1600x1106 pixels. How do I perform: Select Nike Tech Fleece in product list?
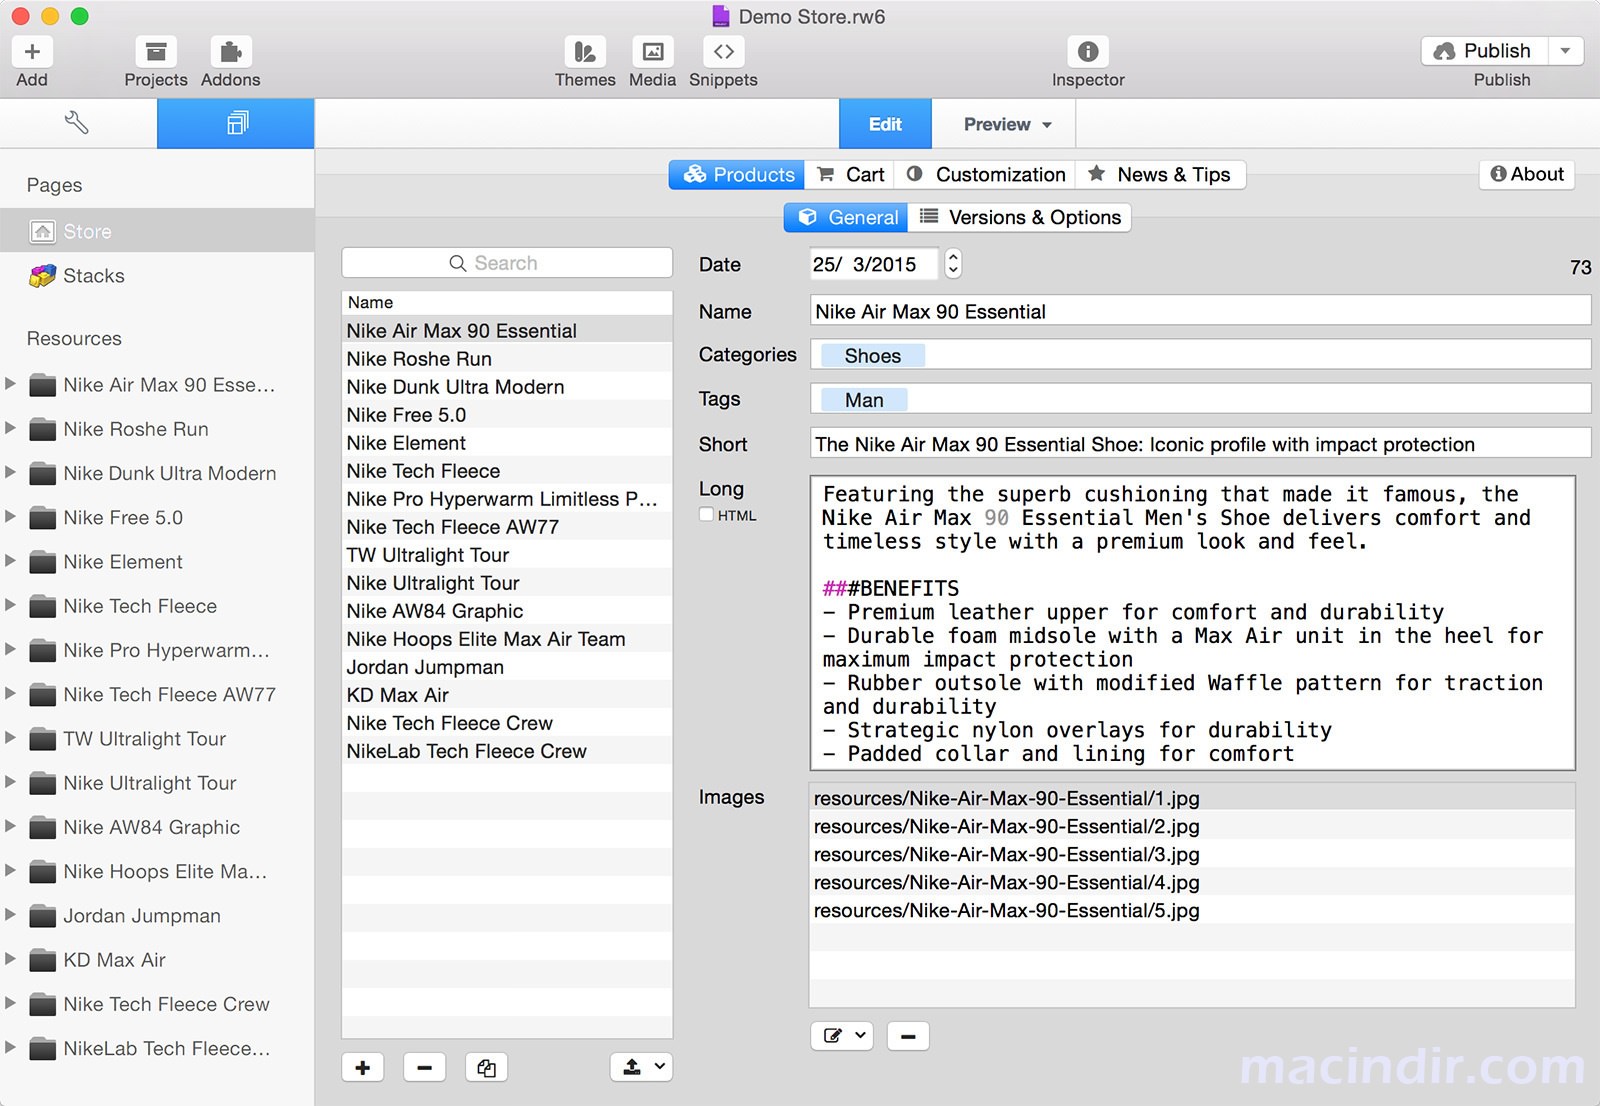pyautogui.click(x=507, y=471)
